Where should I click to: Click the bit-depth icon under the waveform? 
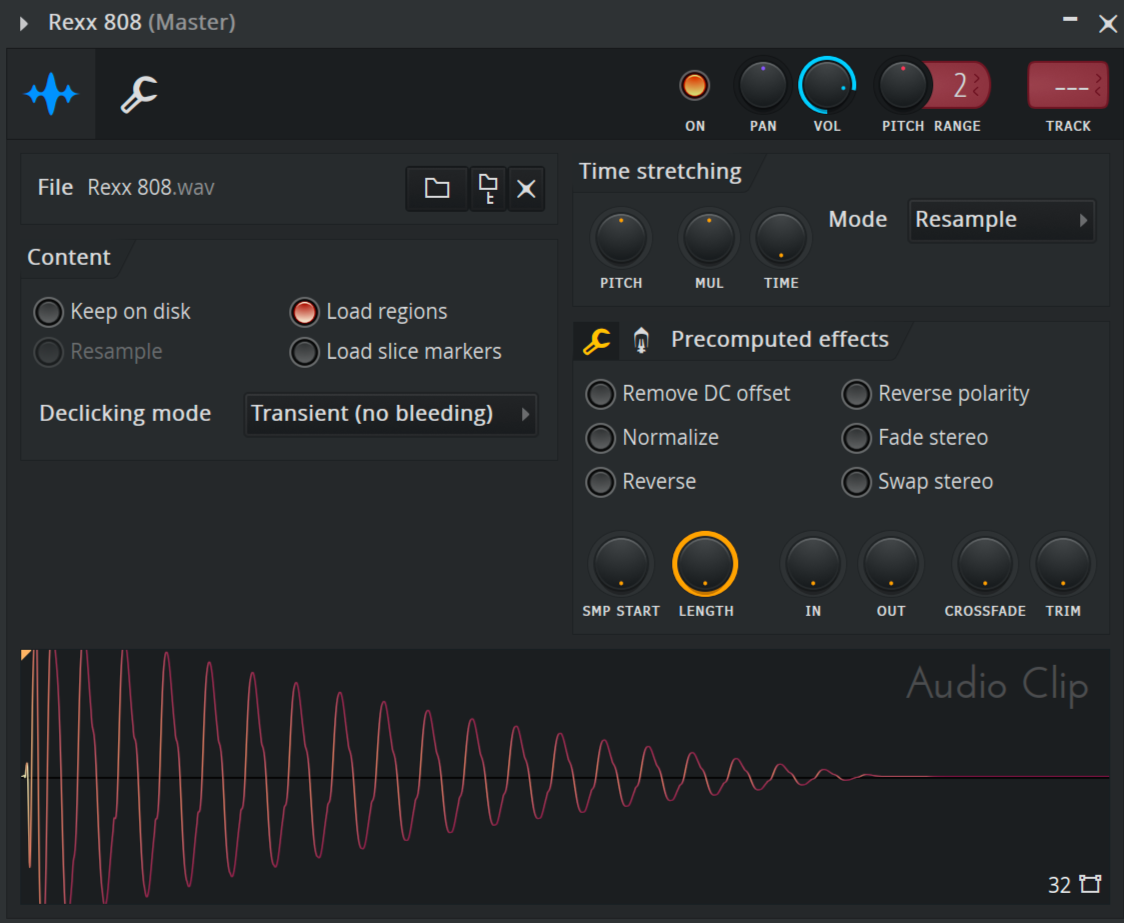[x=1089, y=884]
